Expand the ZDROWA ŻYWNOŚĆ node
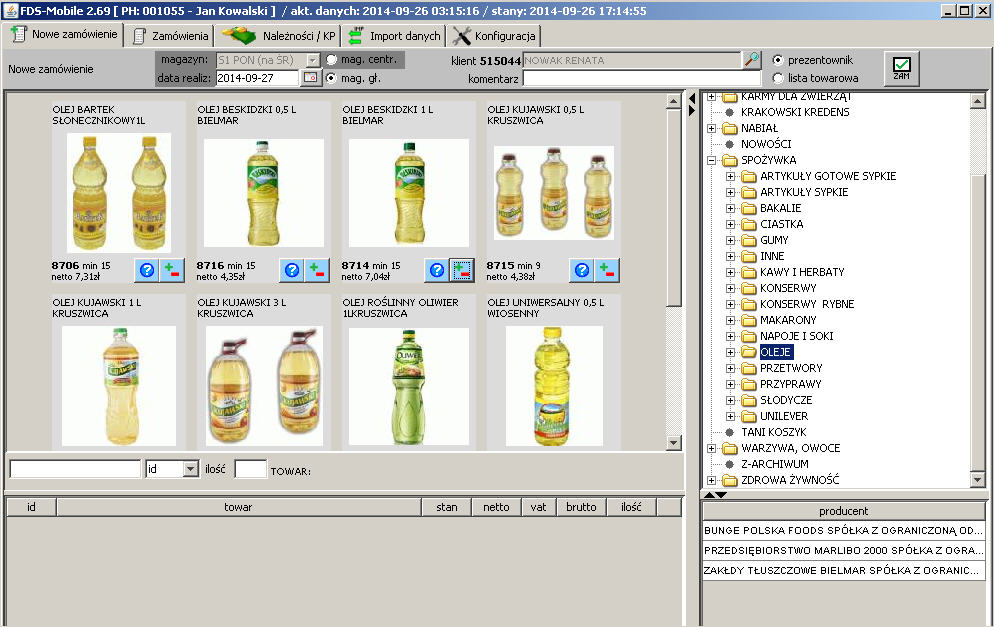The height and width of the screenshot is (627, 994). [711, 481]
